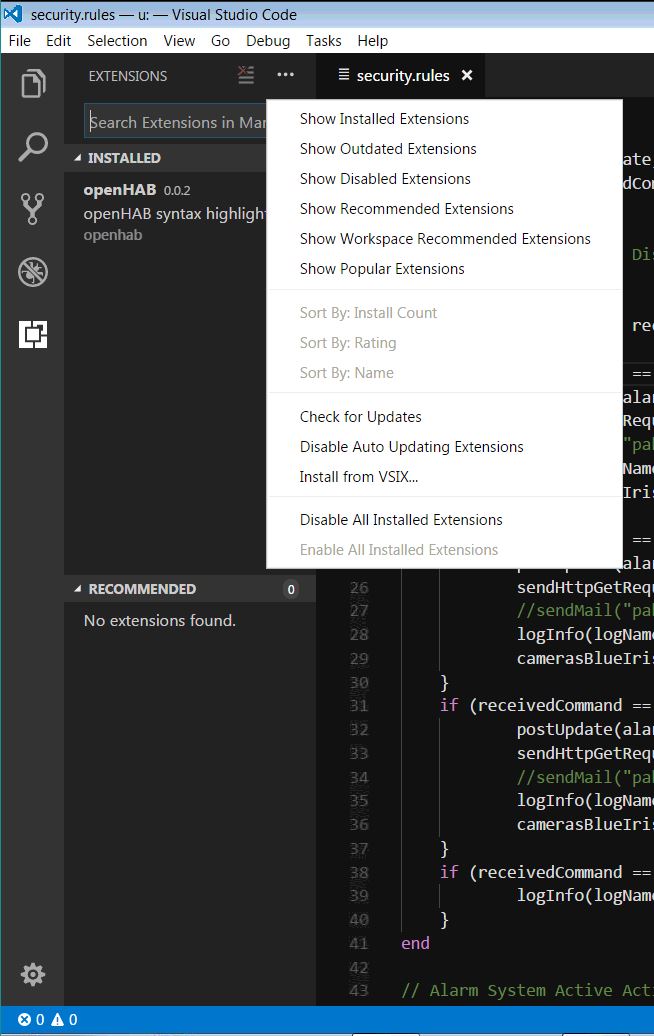Click Check for Updates entry
Viewport: 654px width, 1036px height.
tap(360, 417)
